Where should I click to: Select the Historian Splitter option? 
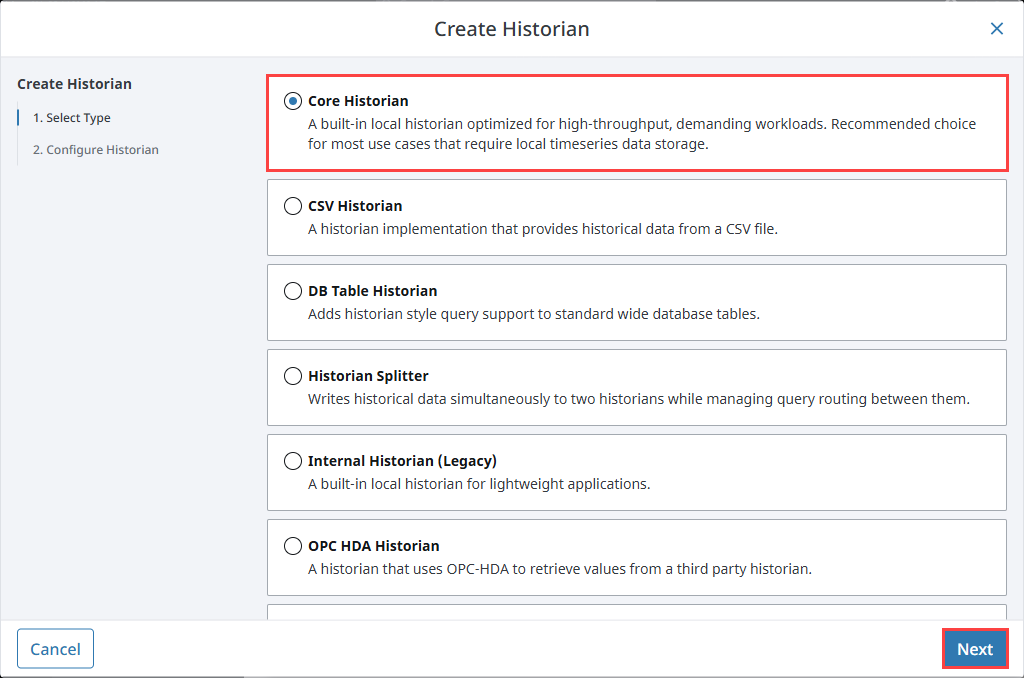(x=292, y=376)
